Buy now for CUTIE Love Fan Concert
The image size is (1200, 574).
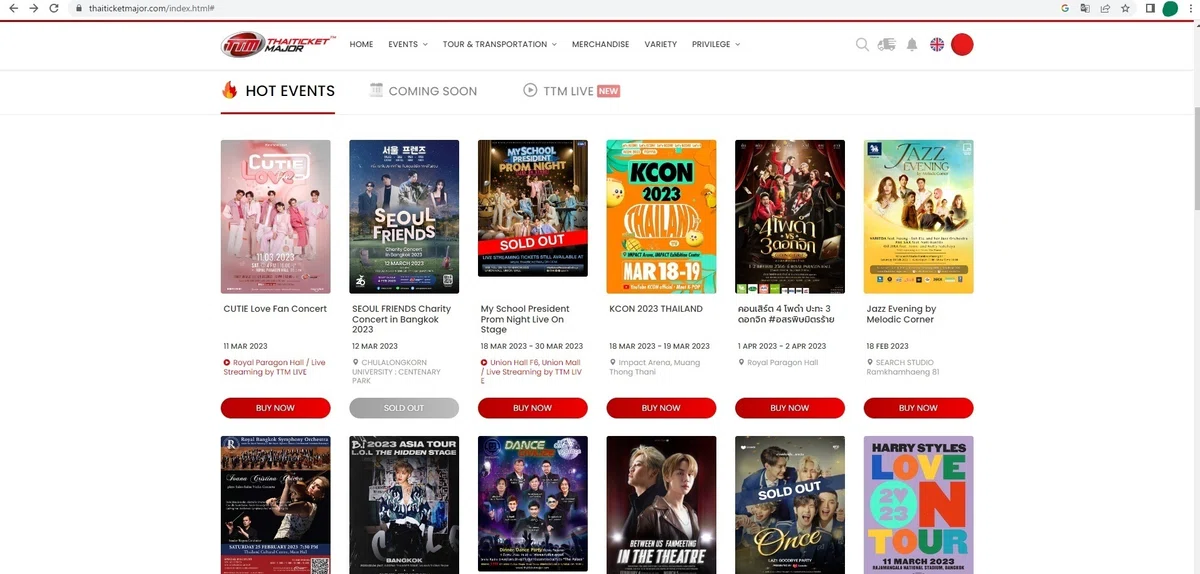pos(275,408)
